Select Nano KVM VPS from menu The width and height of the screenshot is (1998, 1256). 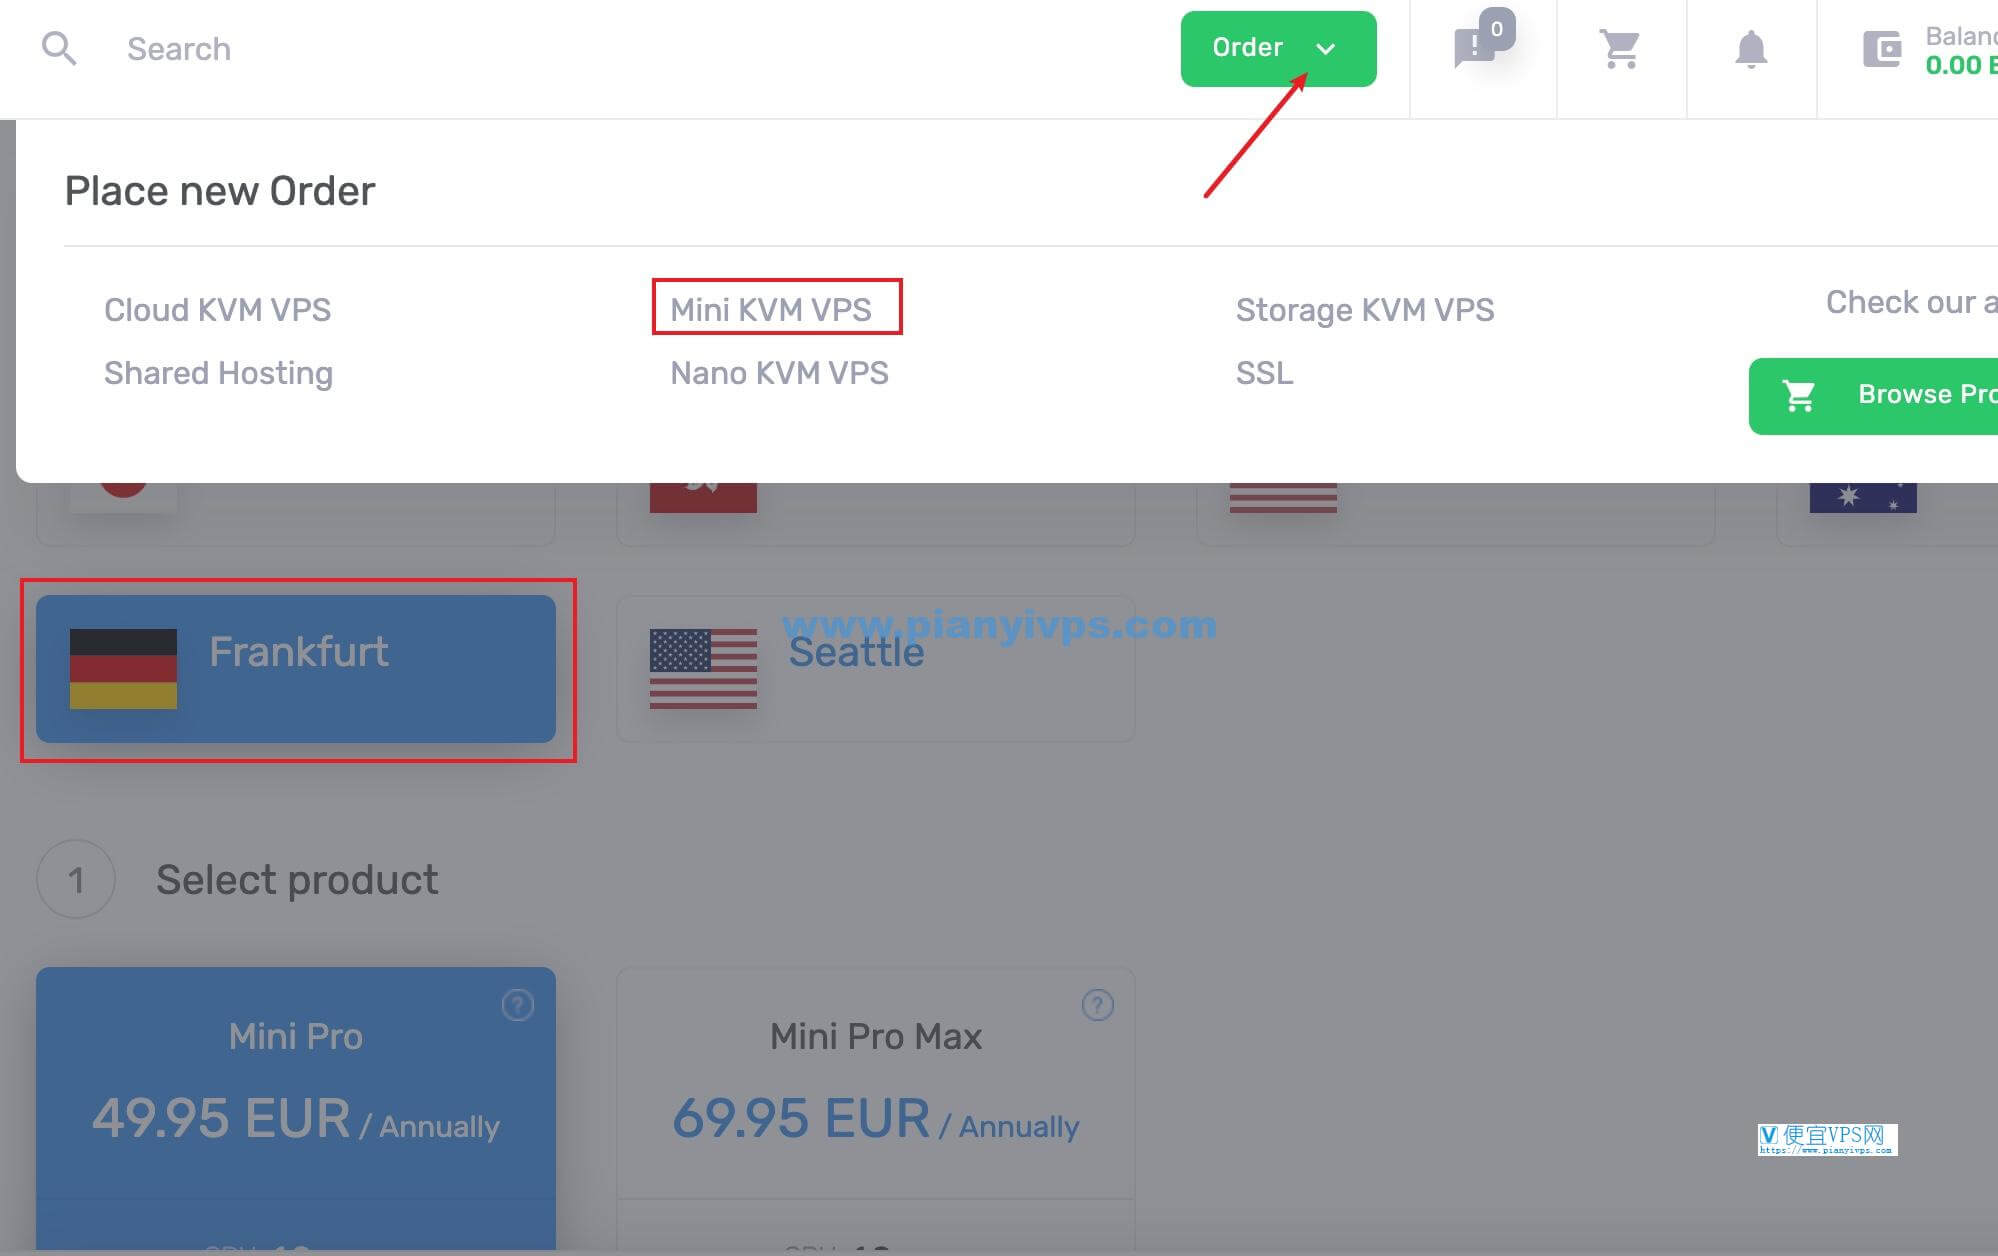[x=778, y=373]
